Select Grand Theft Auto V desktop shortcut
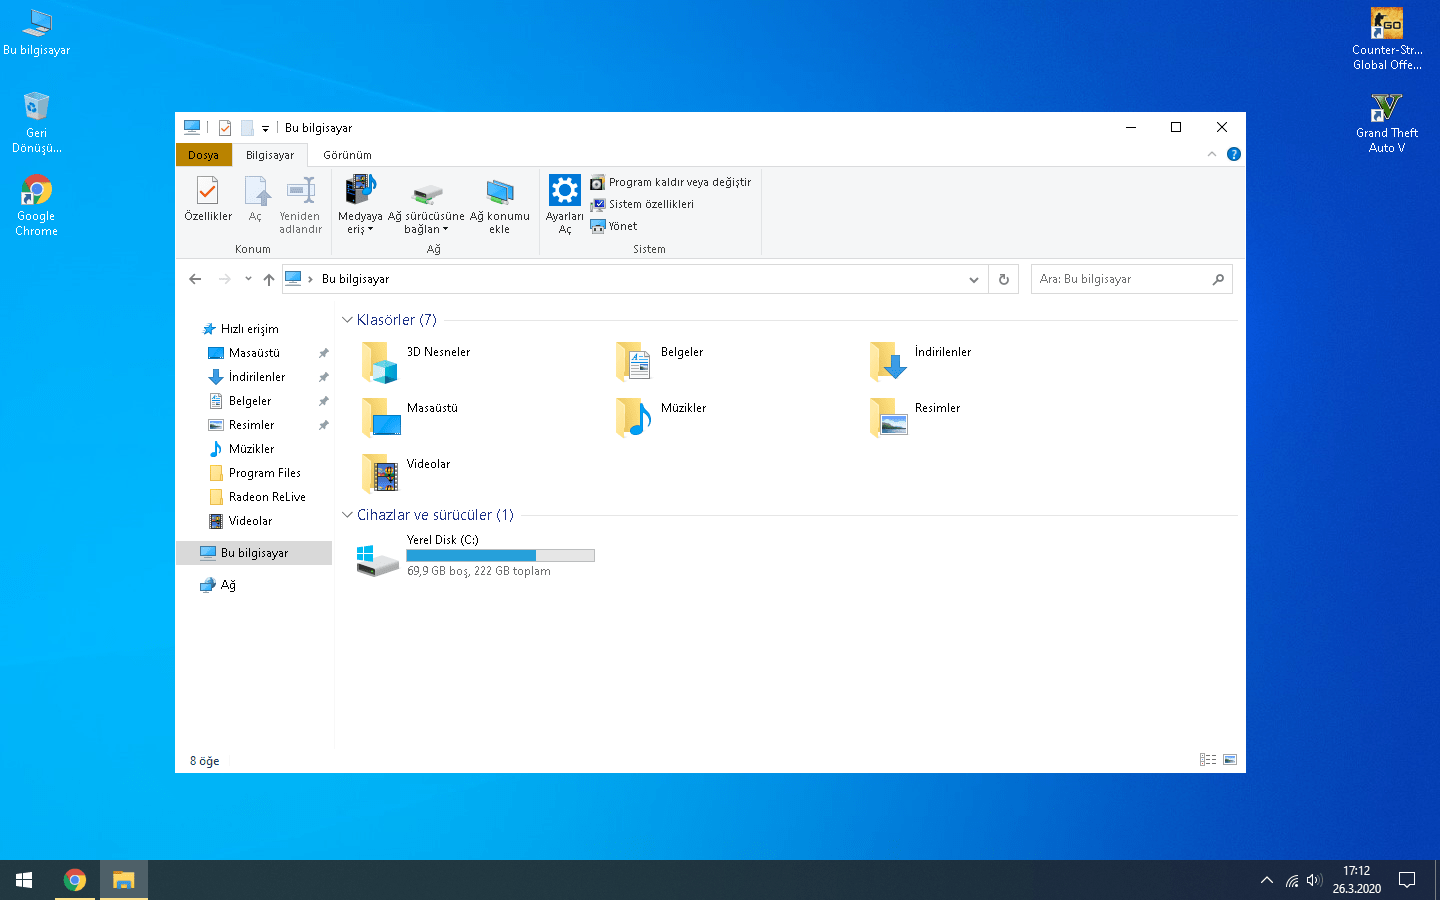Image resolution: width=1440 pixels, height=900 pixels. (x=1387, y=122)
